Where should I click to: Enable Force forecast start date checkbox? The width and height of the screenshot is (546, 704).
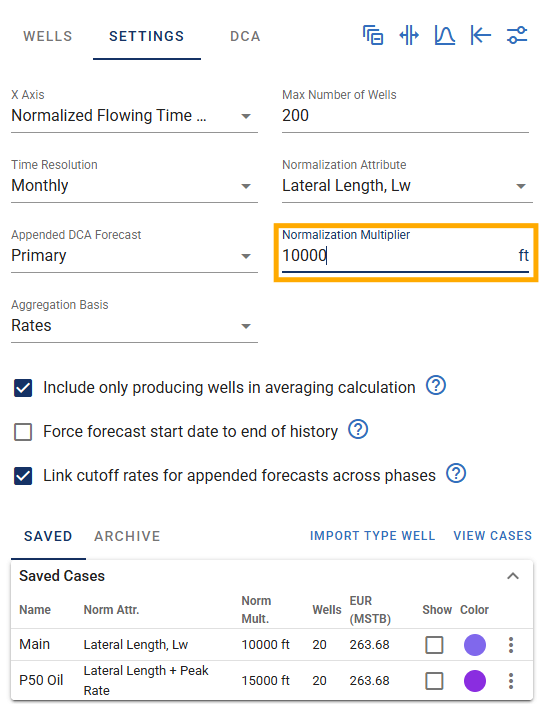[x=23, y=432]
